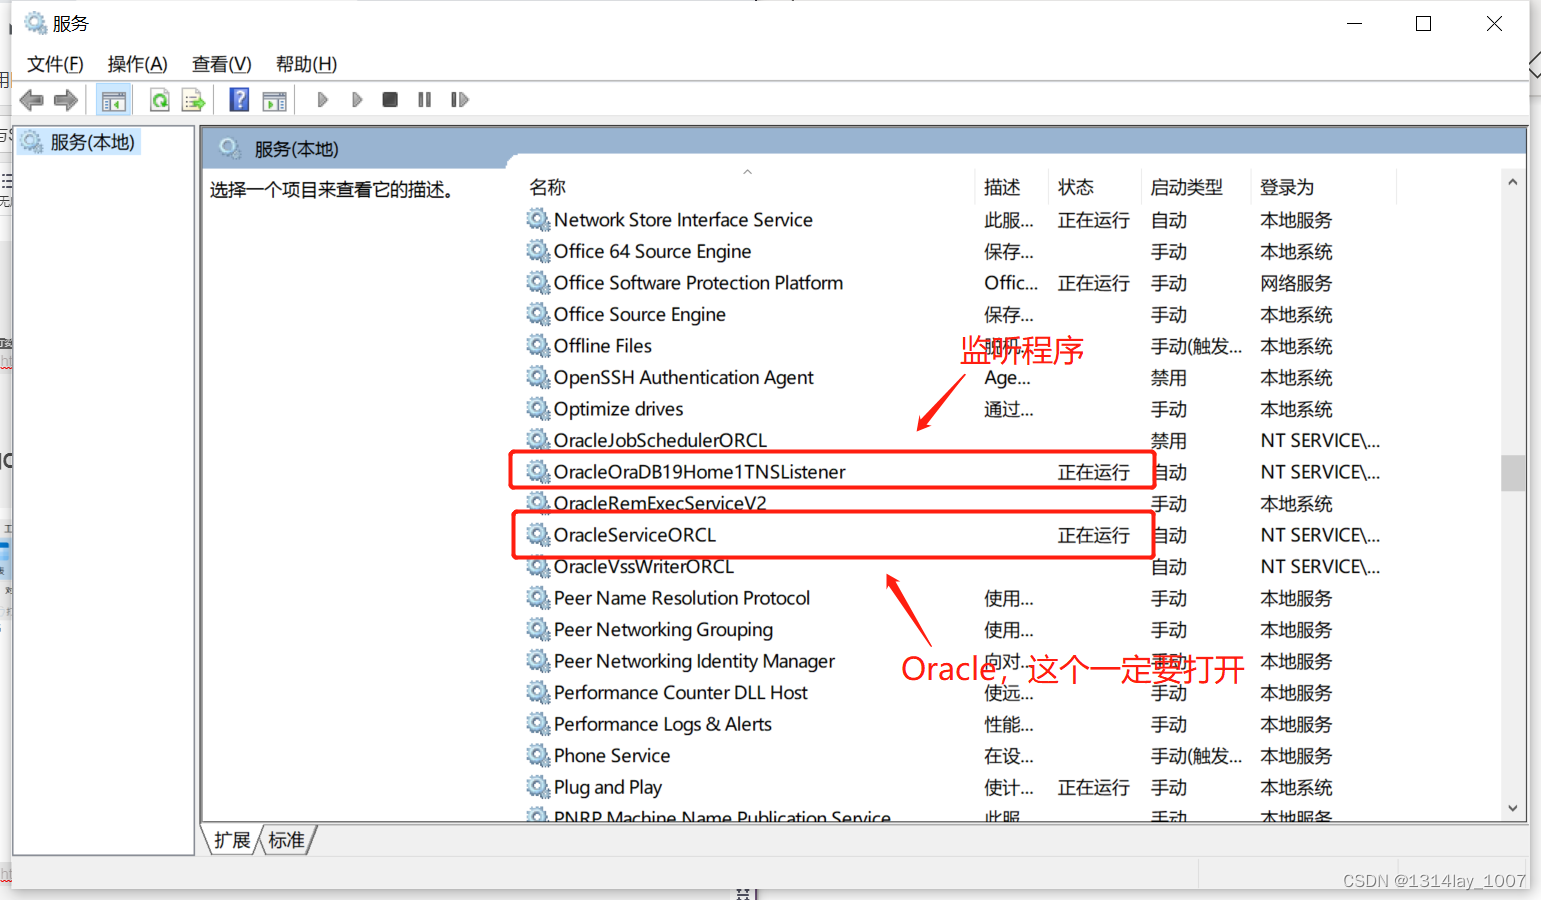Pause the service with the pause icon

coord(425,100)
